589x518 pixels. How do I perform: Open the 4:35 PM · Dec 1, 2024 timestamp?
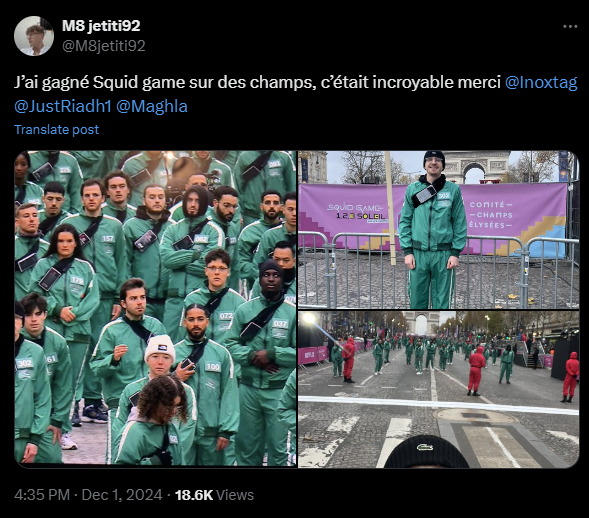pos(88,495)
